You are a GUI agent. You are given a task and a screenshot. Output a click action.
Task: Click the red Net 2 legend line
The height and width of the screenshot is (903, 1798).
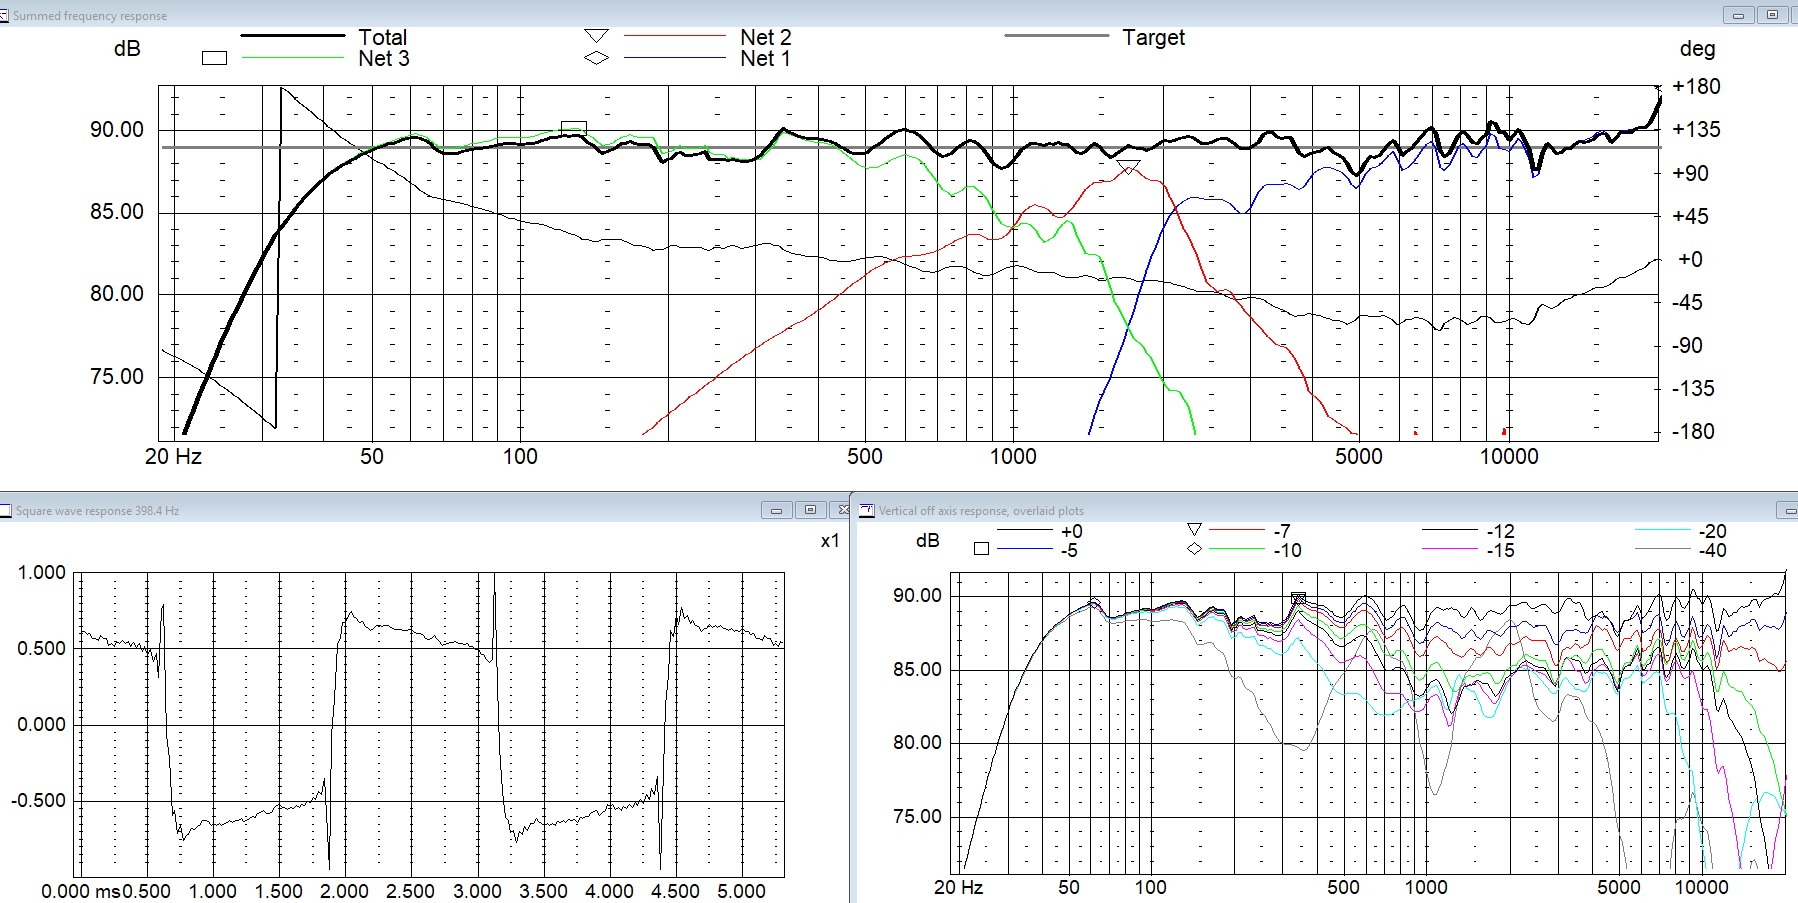[x=675, y=36]
